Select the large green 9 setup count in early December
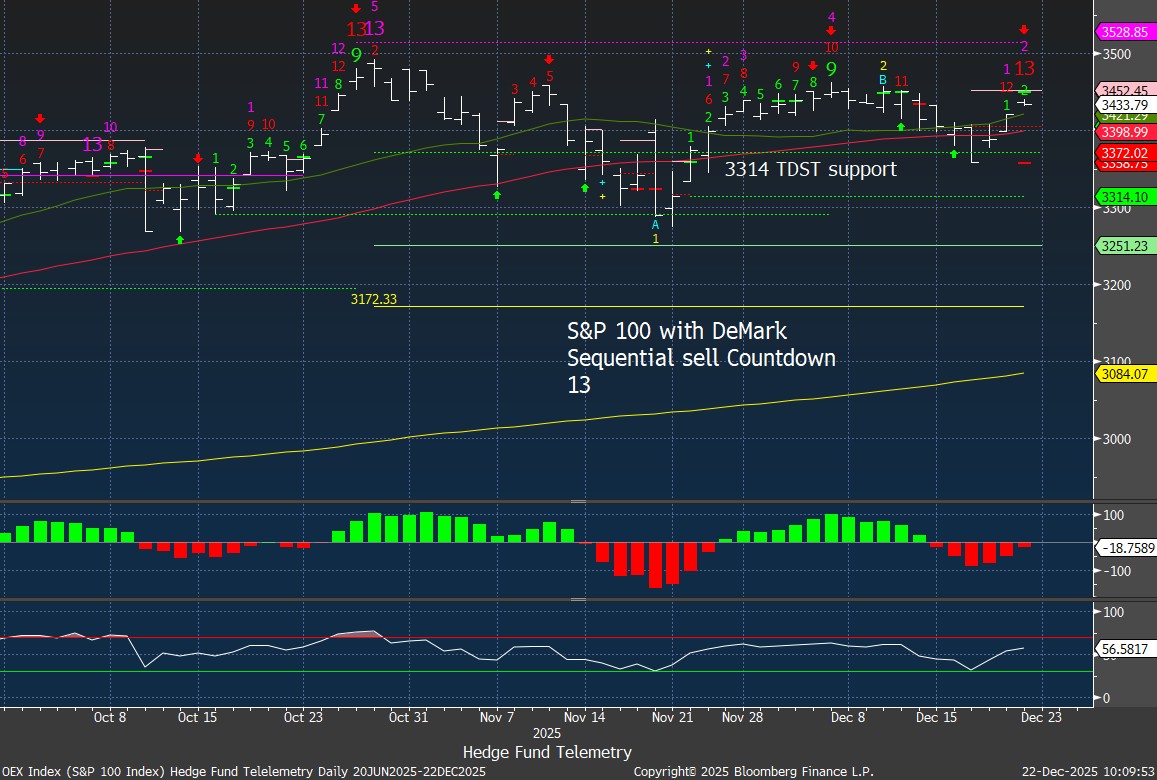 831,69
